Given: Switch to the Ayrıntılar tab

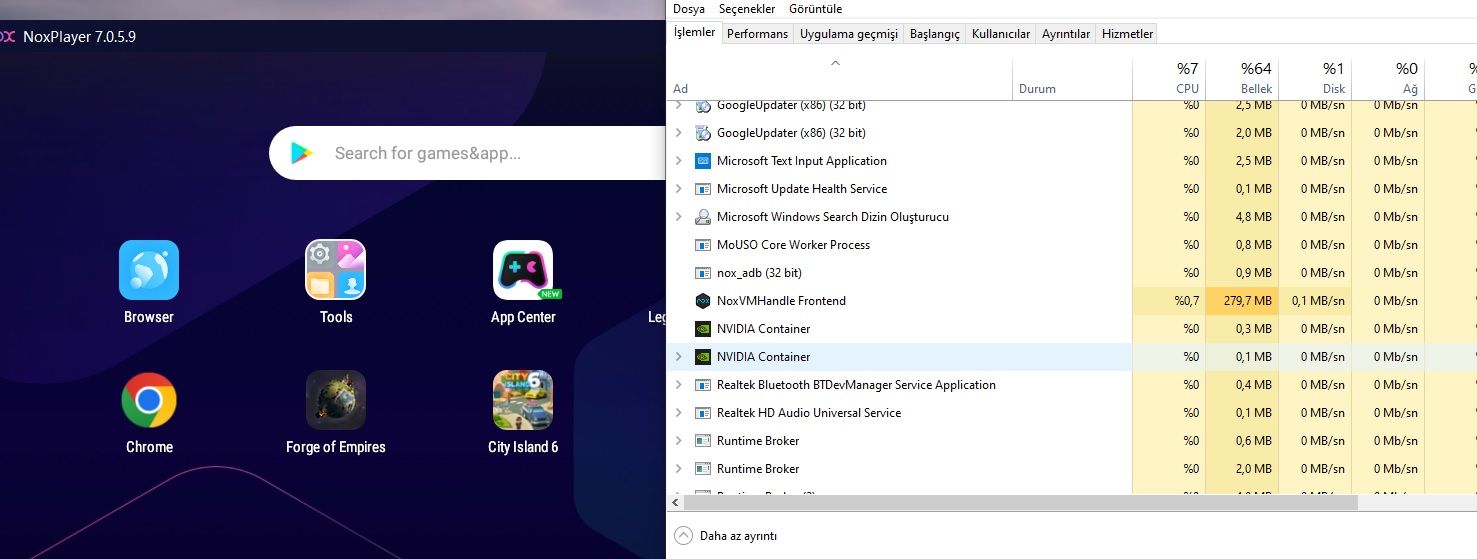Looking at the screenshot, I should point(1066,34).
